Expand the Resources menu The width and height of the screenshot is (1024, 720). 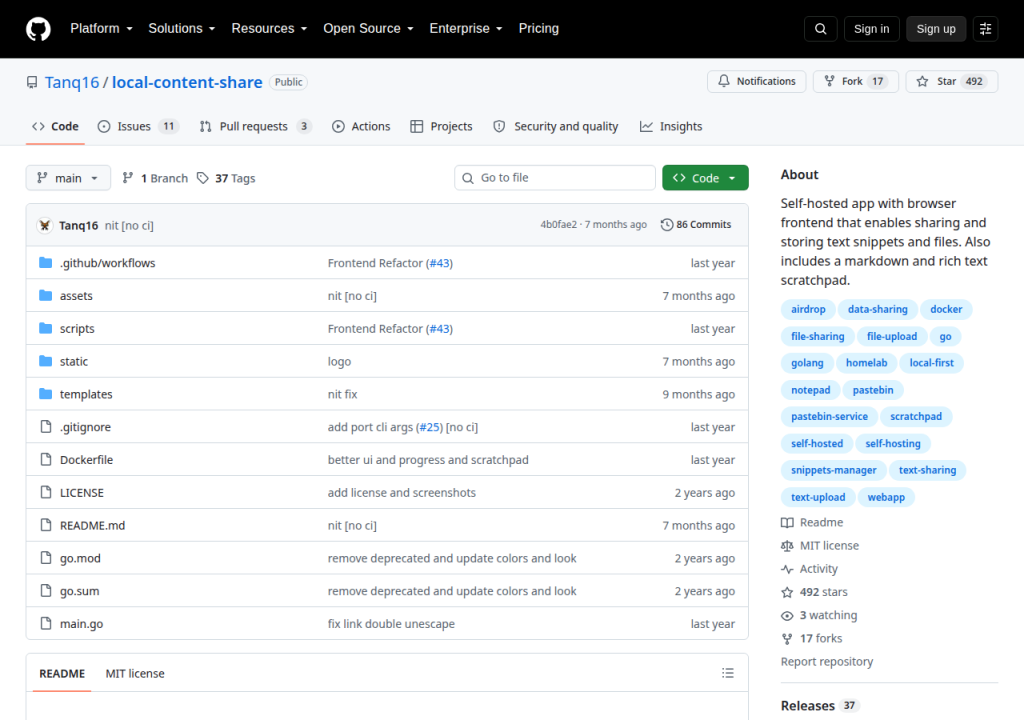pos(269,29)
